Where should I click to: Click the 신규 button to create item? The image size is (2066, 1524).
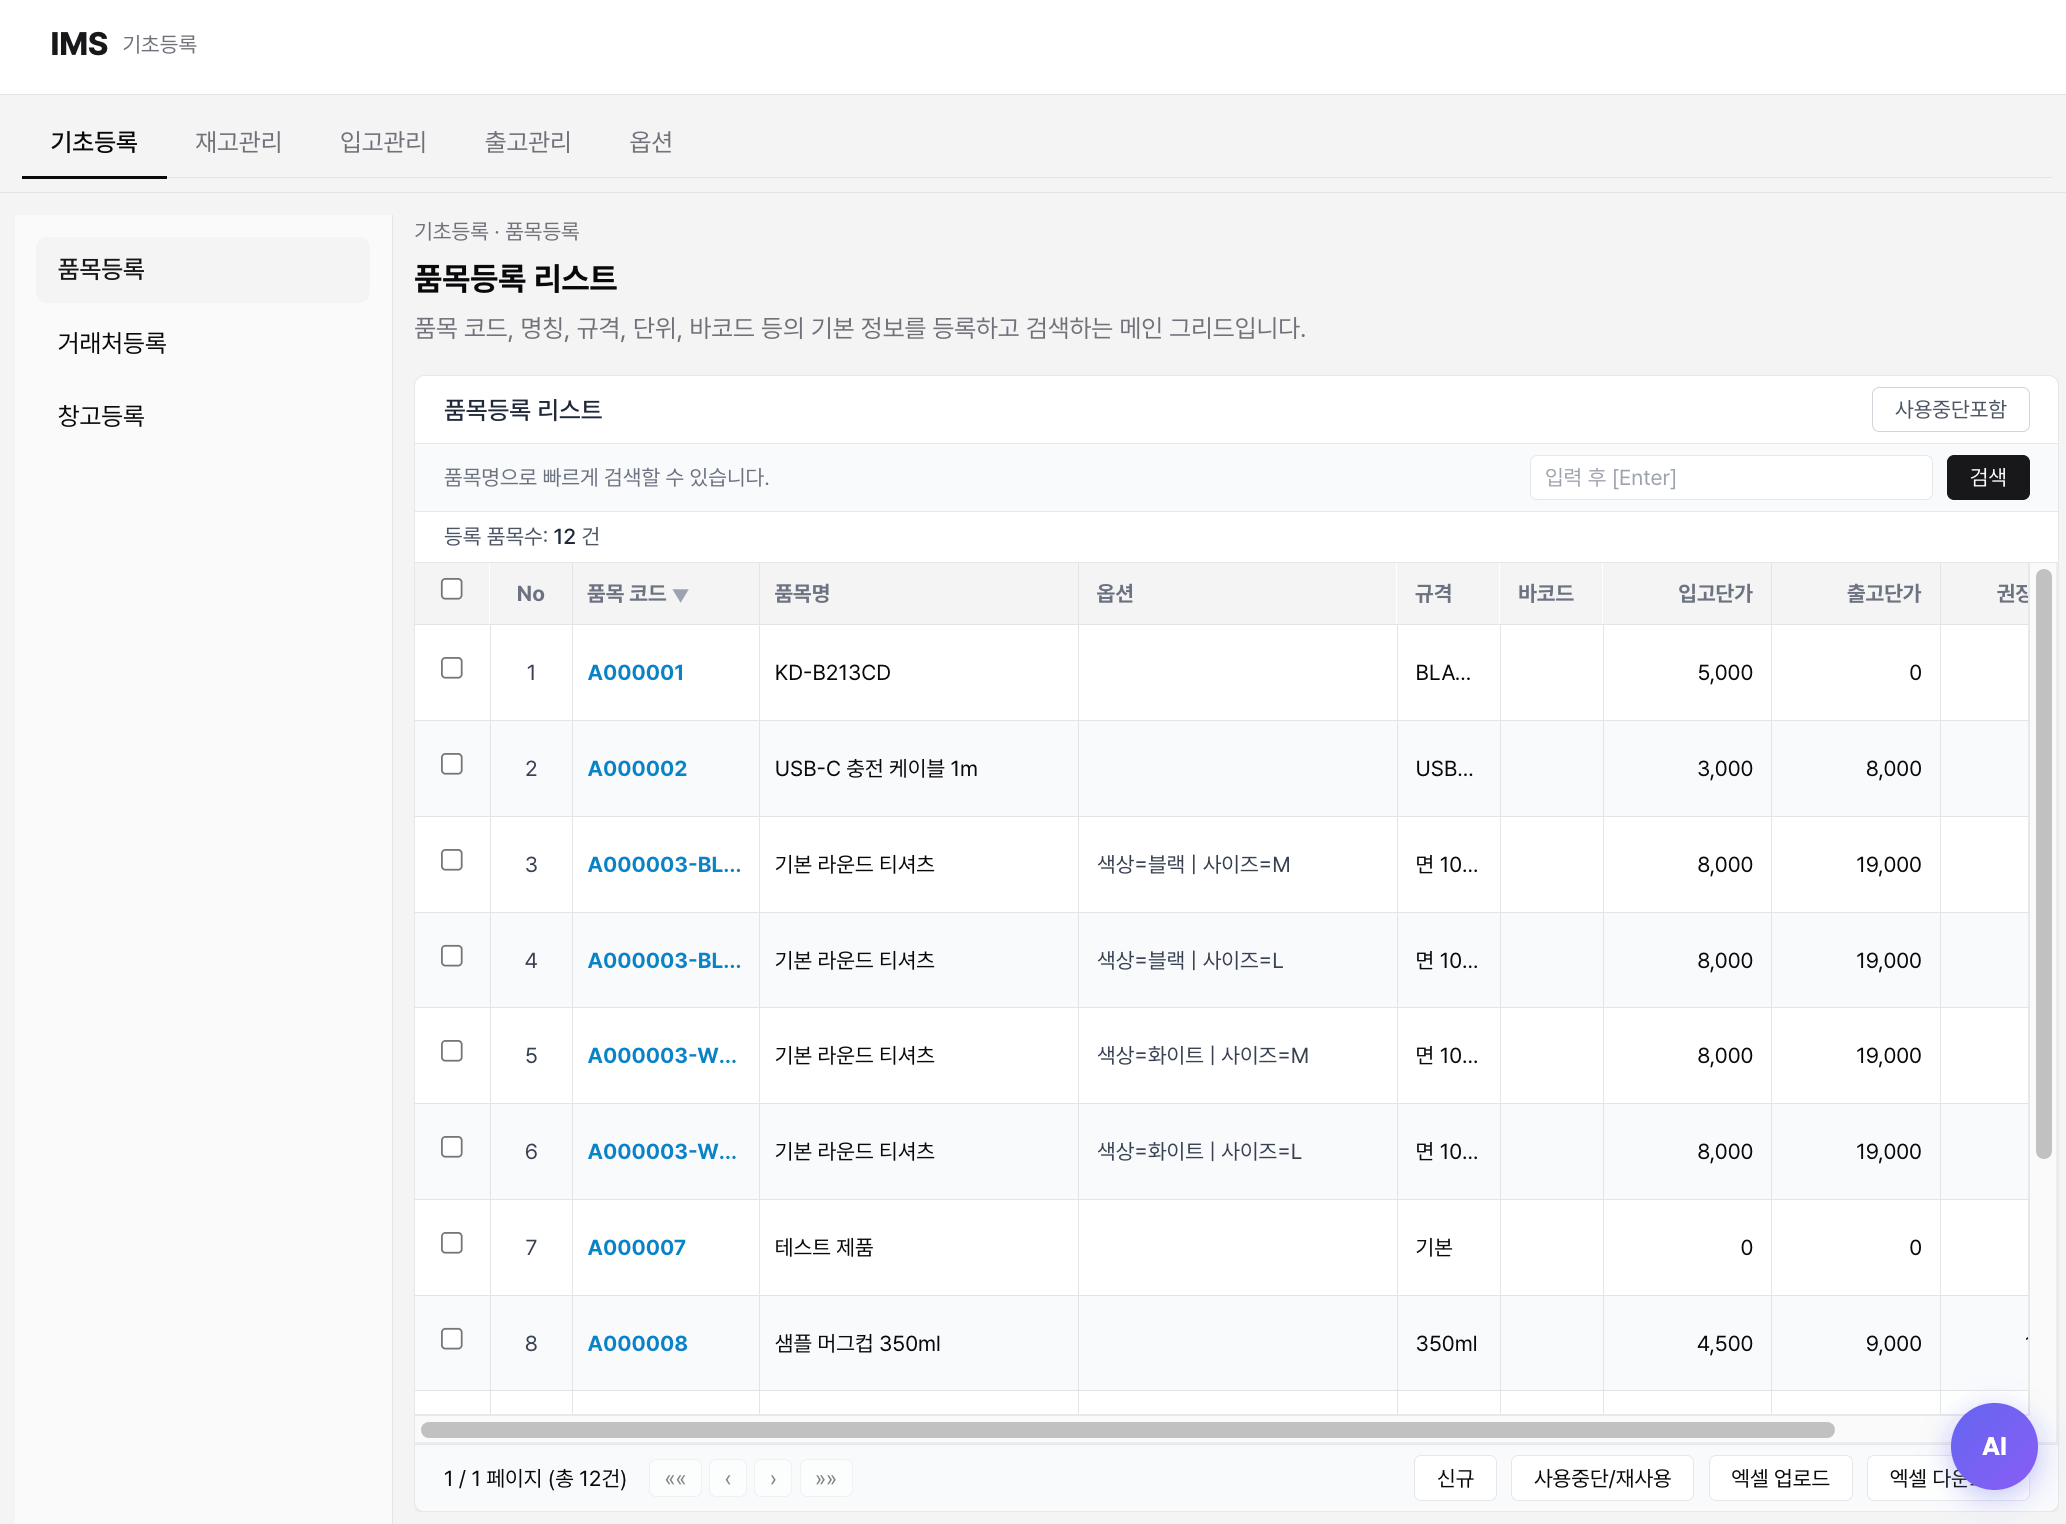(1454, 1478)
